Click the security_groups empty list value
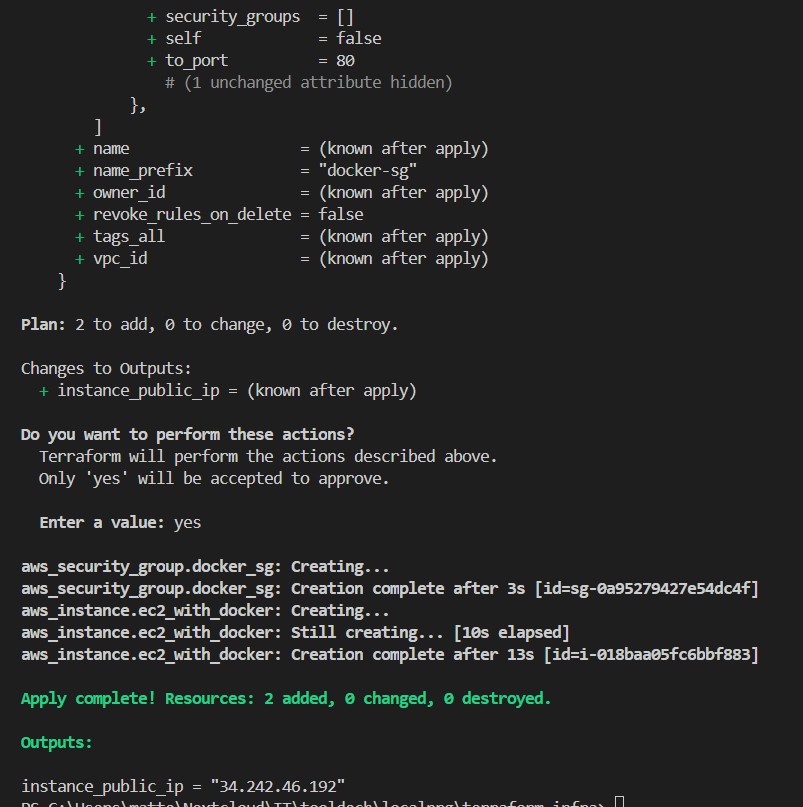 tap(345, 17)
